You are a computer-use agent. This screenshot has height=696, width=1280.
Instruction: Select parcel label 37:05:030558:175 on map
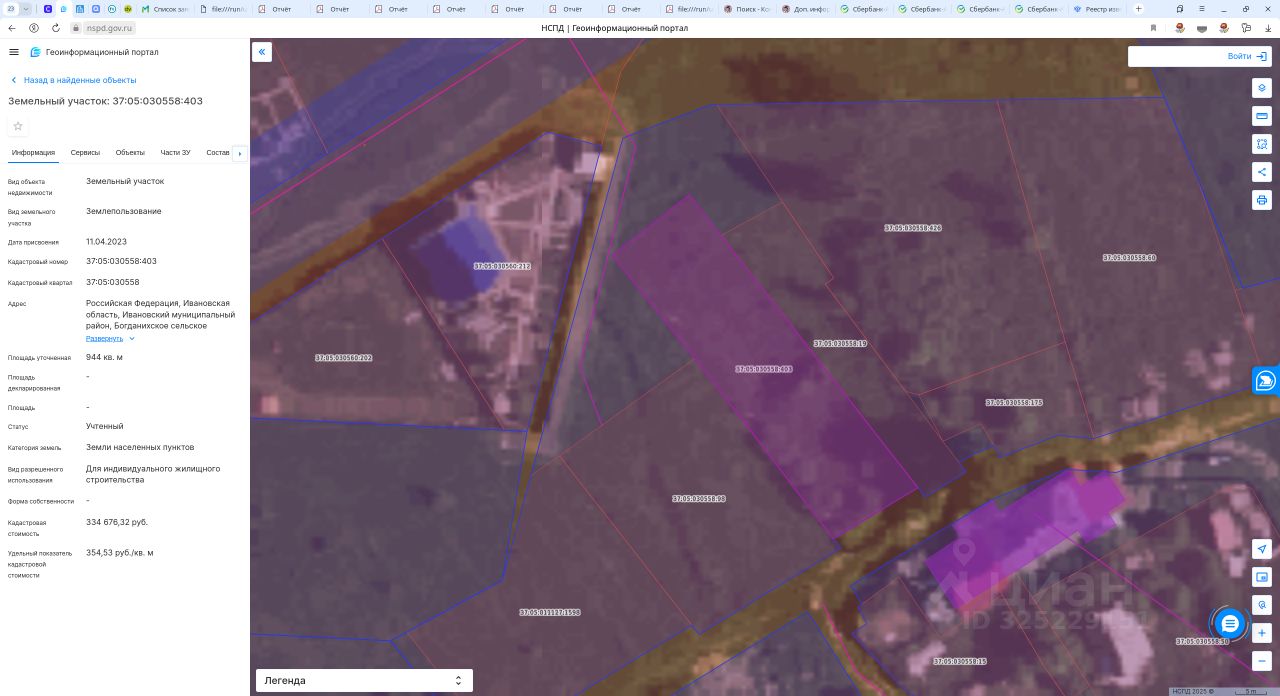1014,402
